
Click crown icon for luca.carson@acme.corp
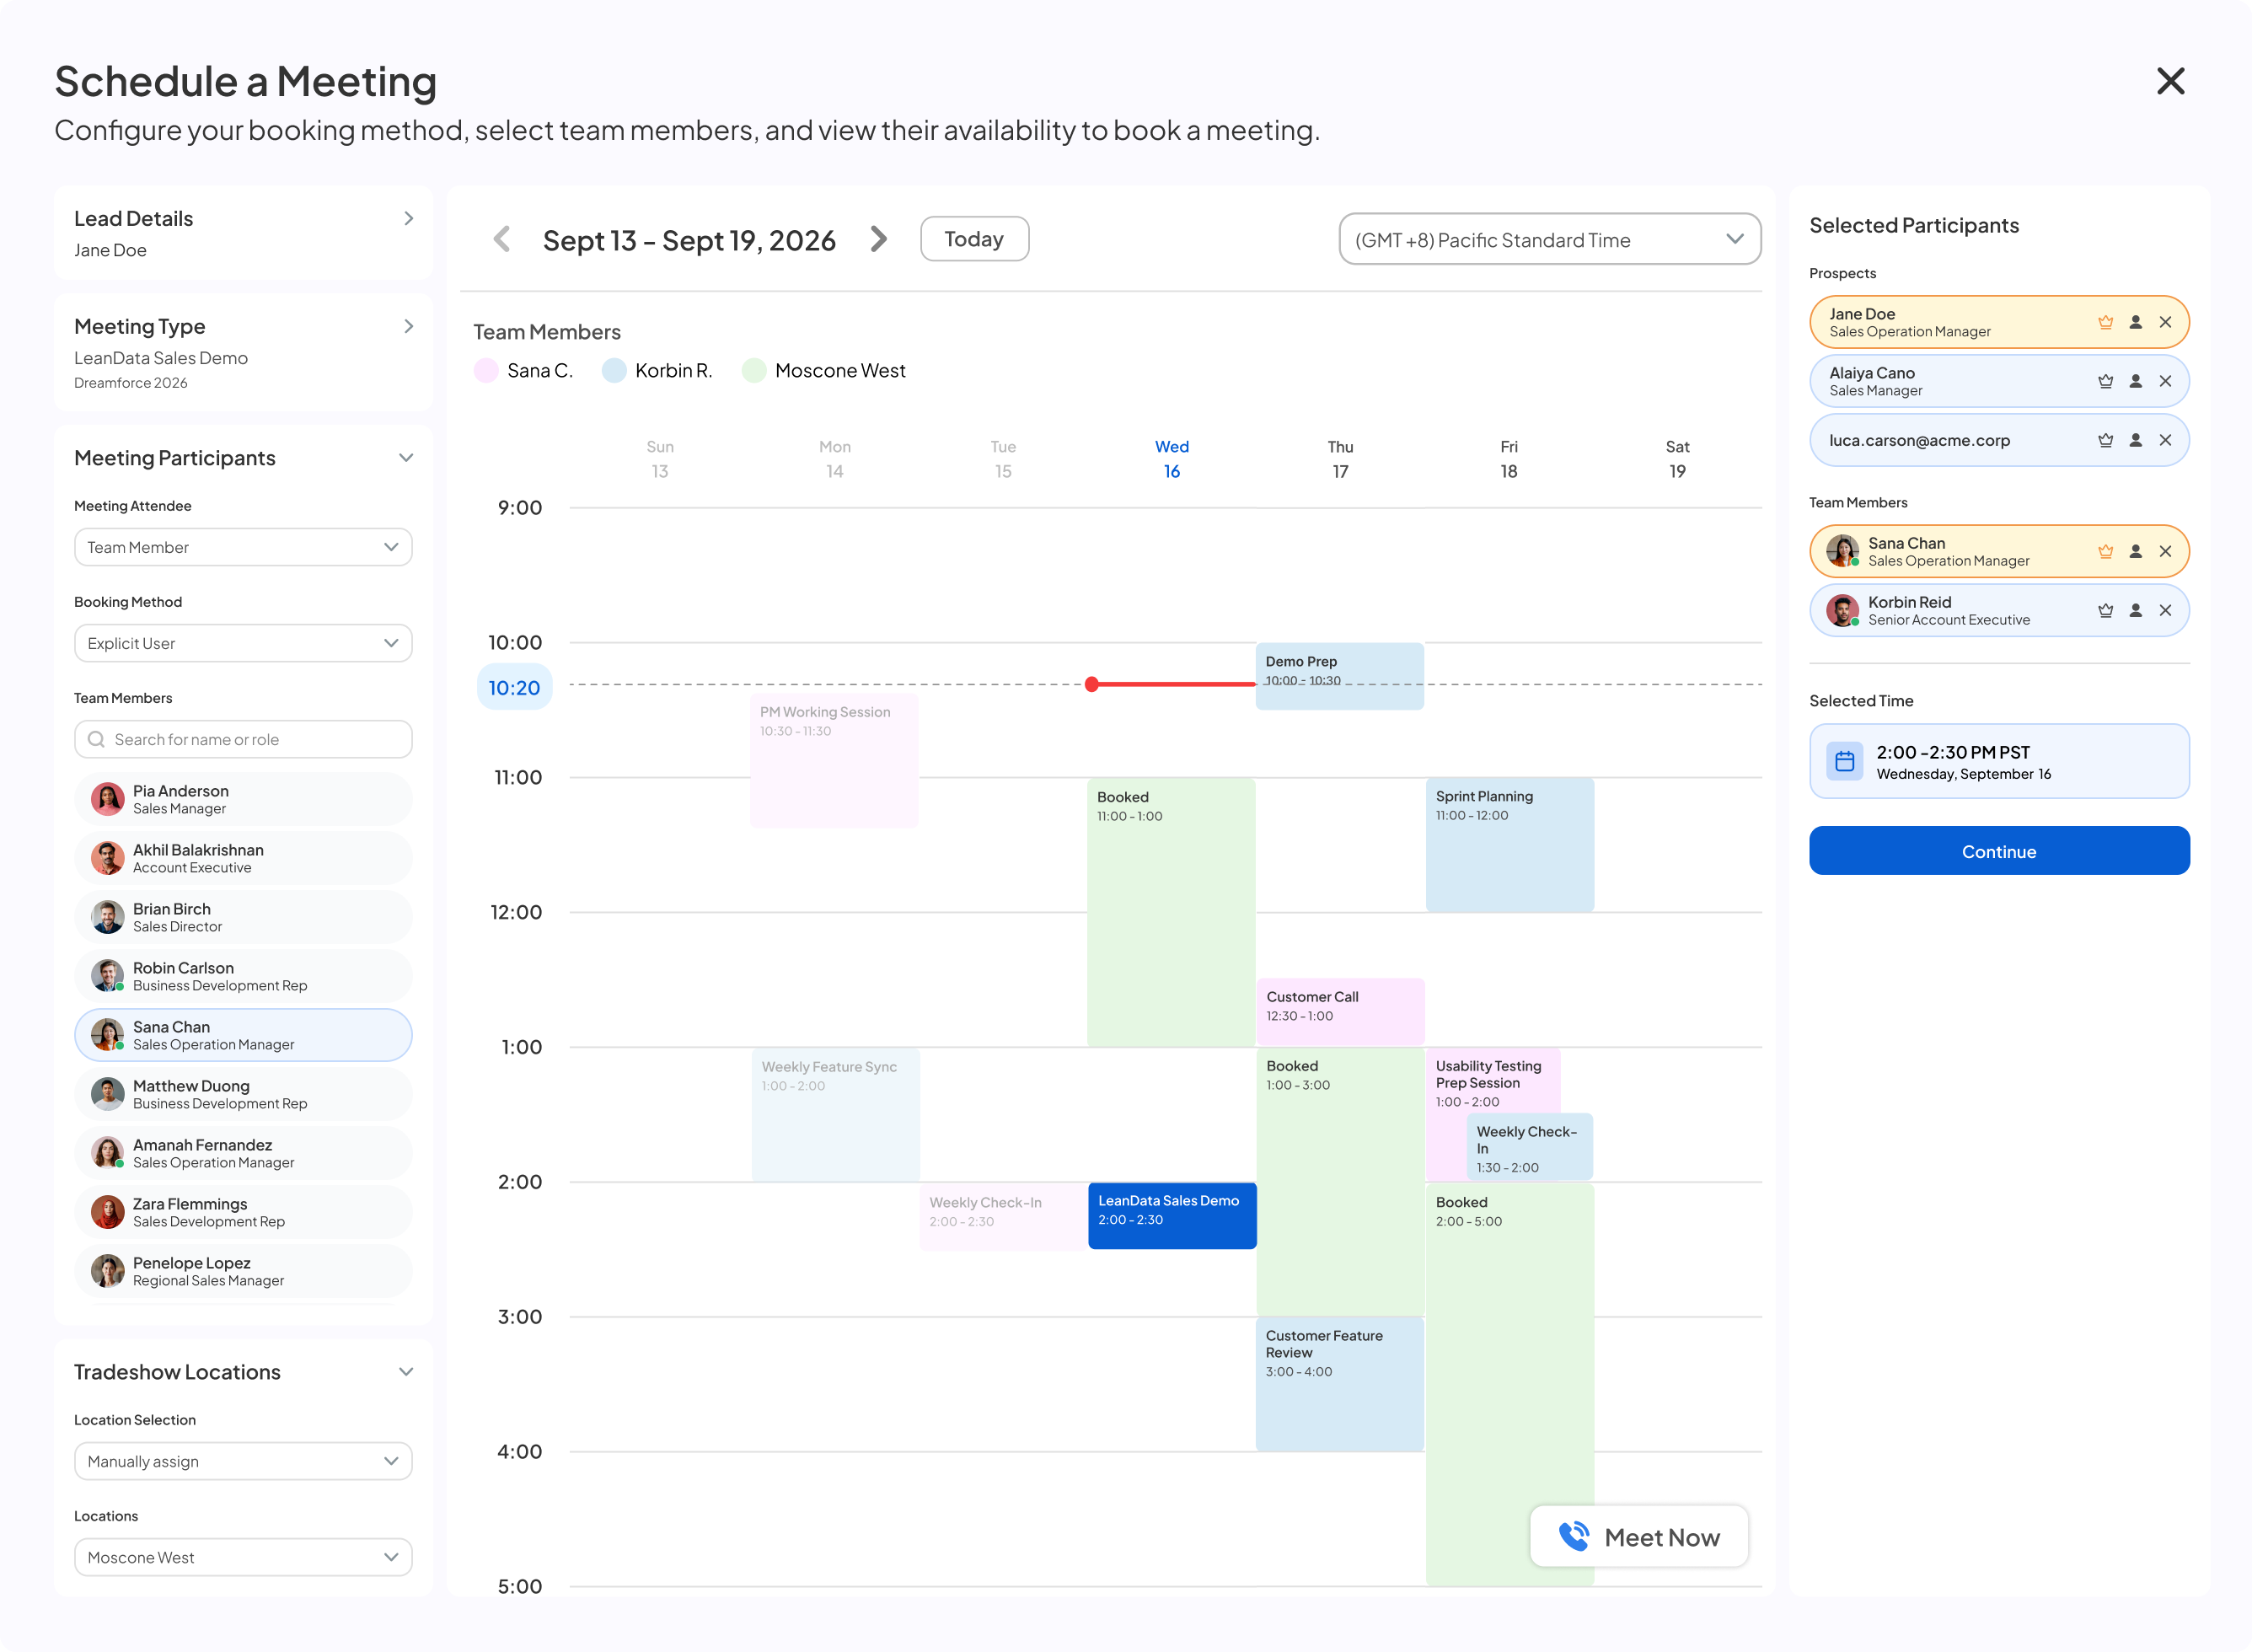pyautogui.click(x=2105, y=440)
